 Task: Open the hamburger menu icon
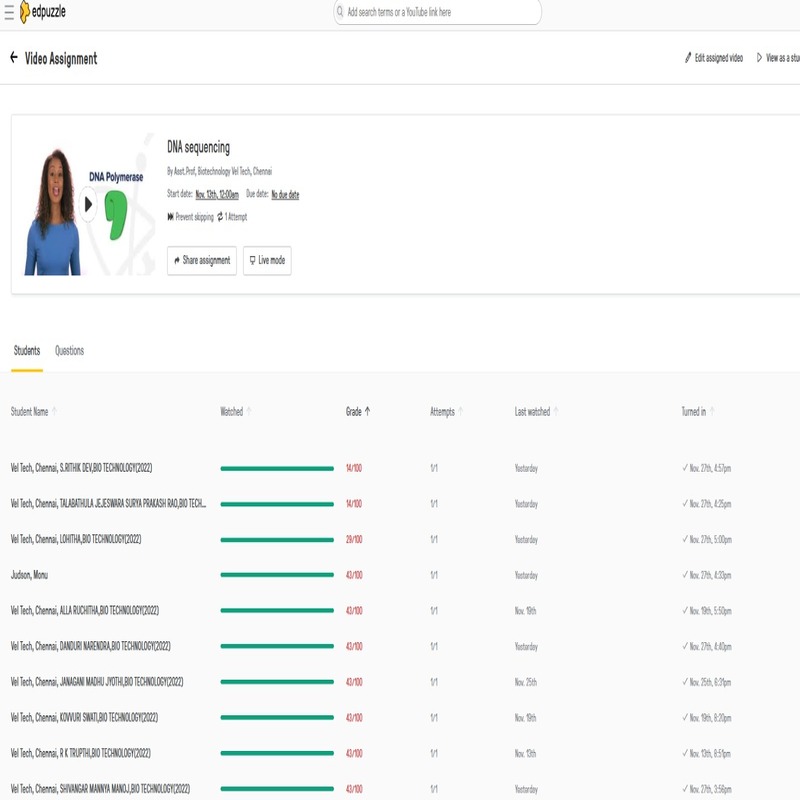[9, 12]
